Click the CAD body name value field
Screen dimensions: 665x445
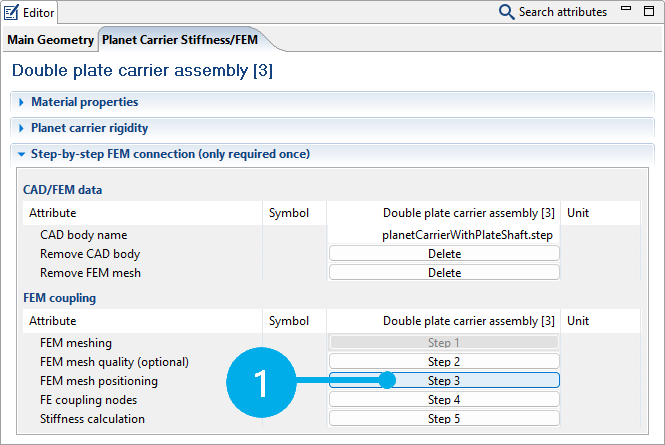(x=444, y=235)
